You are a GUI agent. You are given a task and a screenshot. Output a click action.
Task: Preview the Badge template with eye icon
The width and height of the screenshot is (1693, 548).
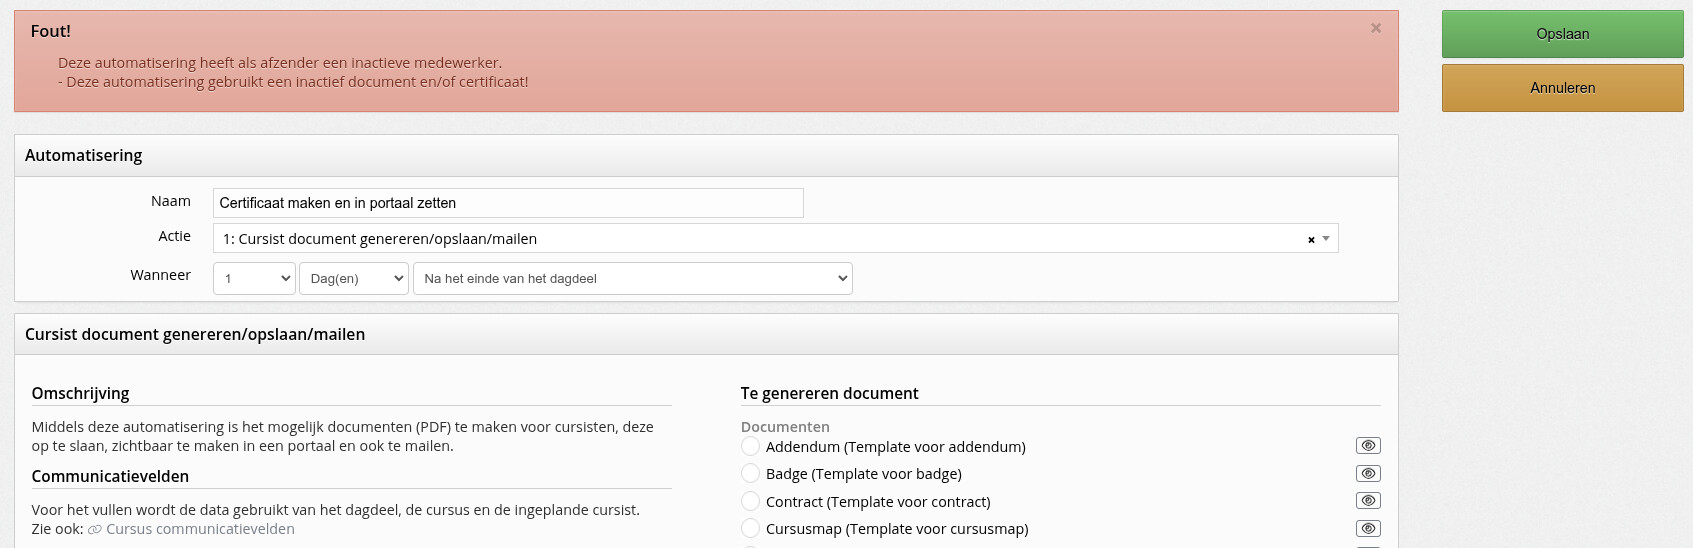point(1367,473)
